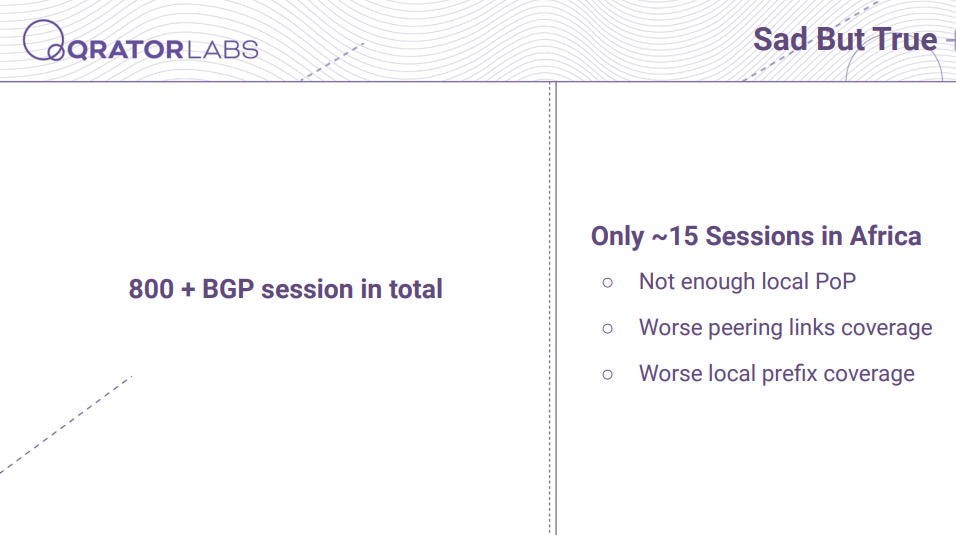
Task: Click the word 'BGP' in the left column
Action: pyautogui.click(x=228, y=289)
